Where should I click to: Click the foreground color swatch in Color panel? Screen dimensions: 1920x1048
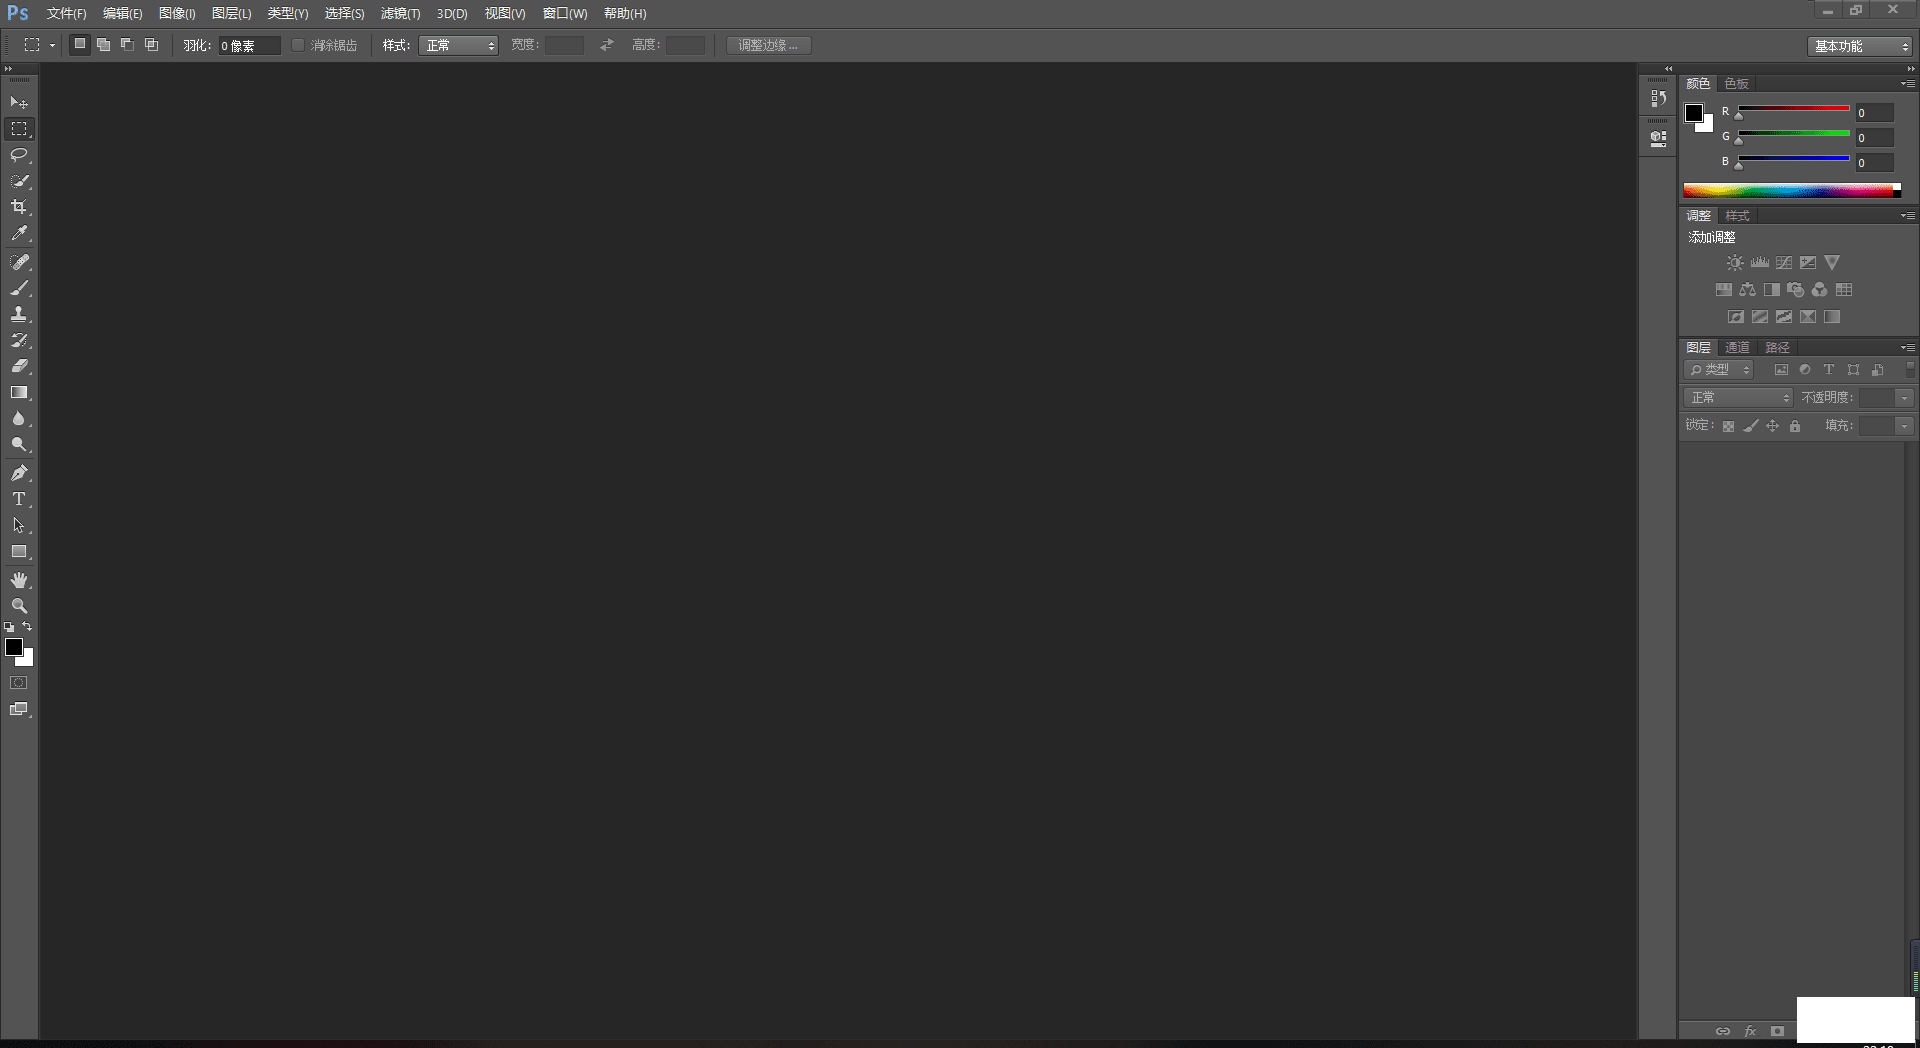pos(1694,113)
